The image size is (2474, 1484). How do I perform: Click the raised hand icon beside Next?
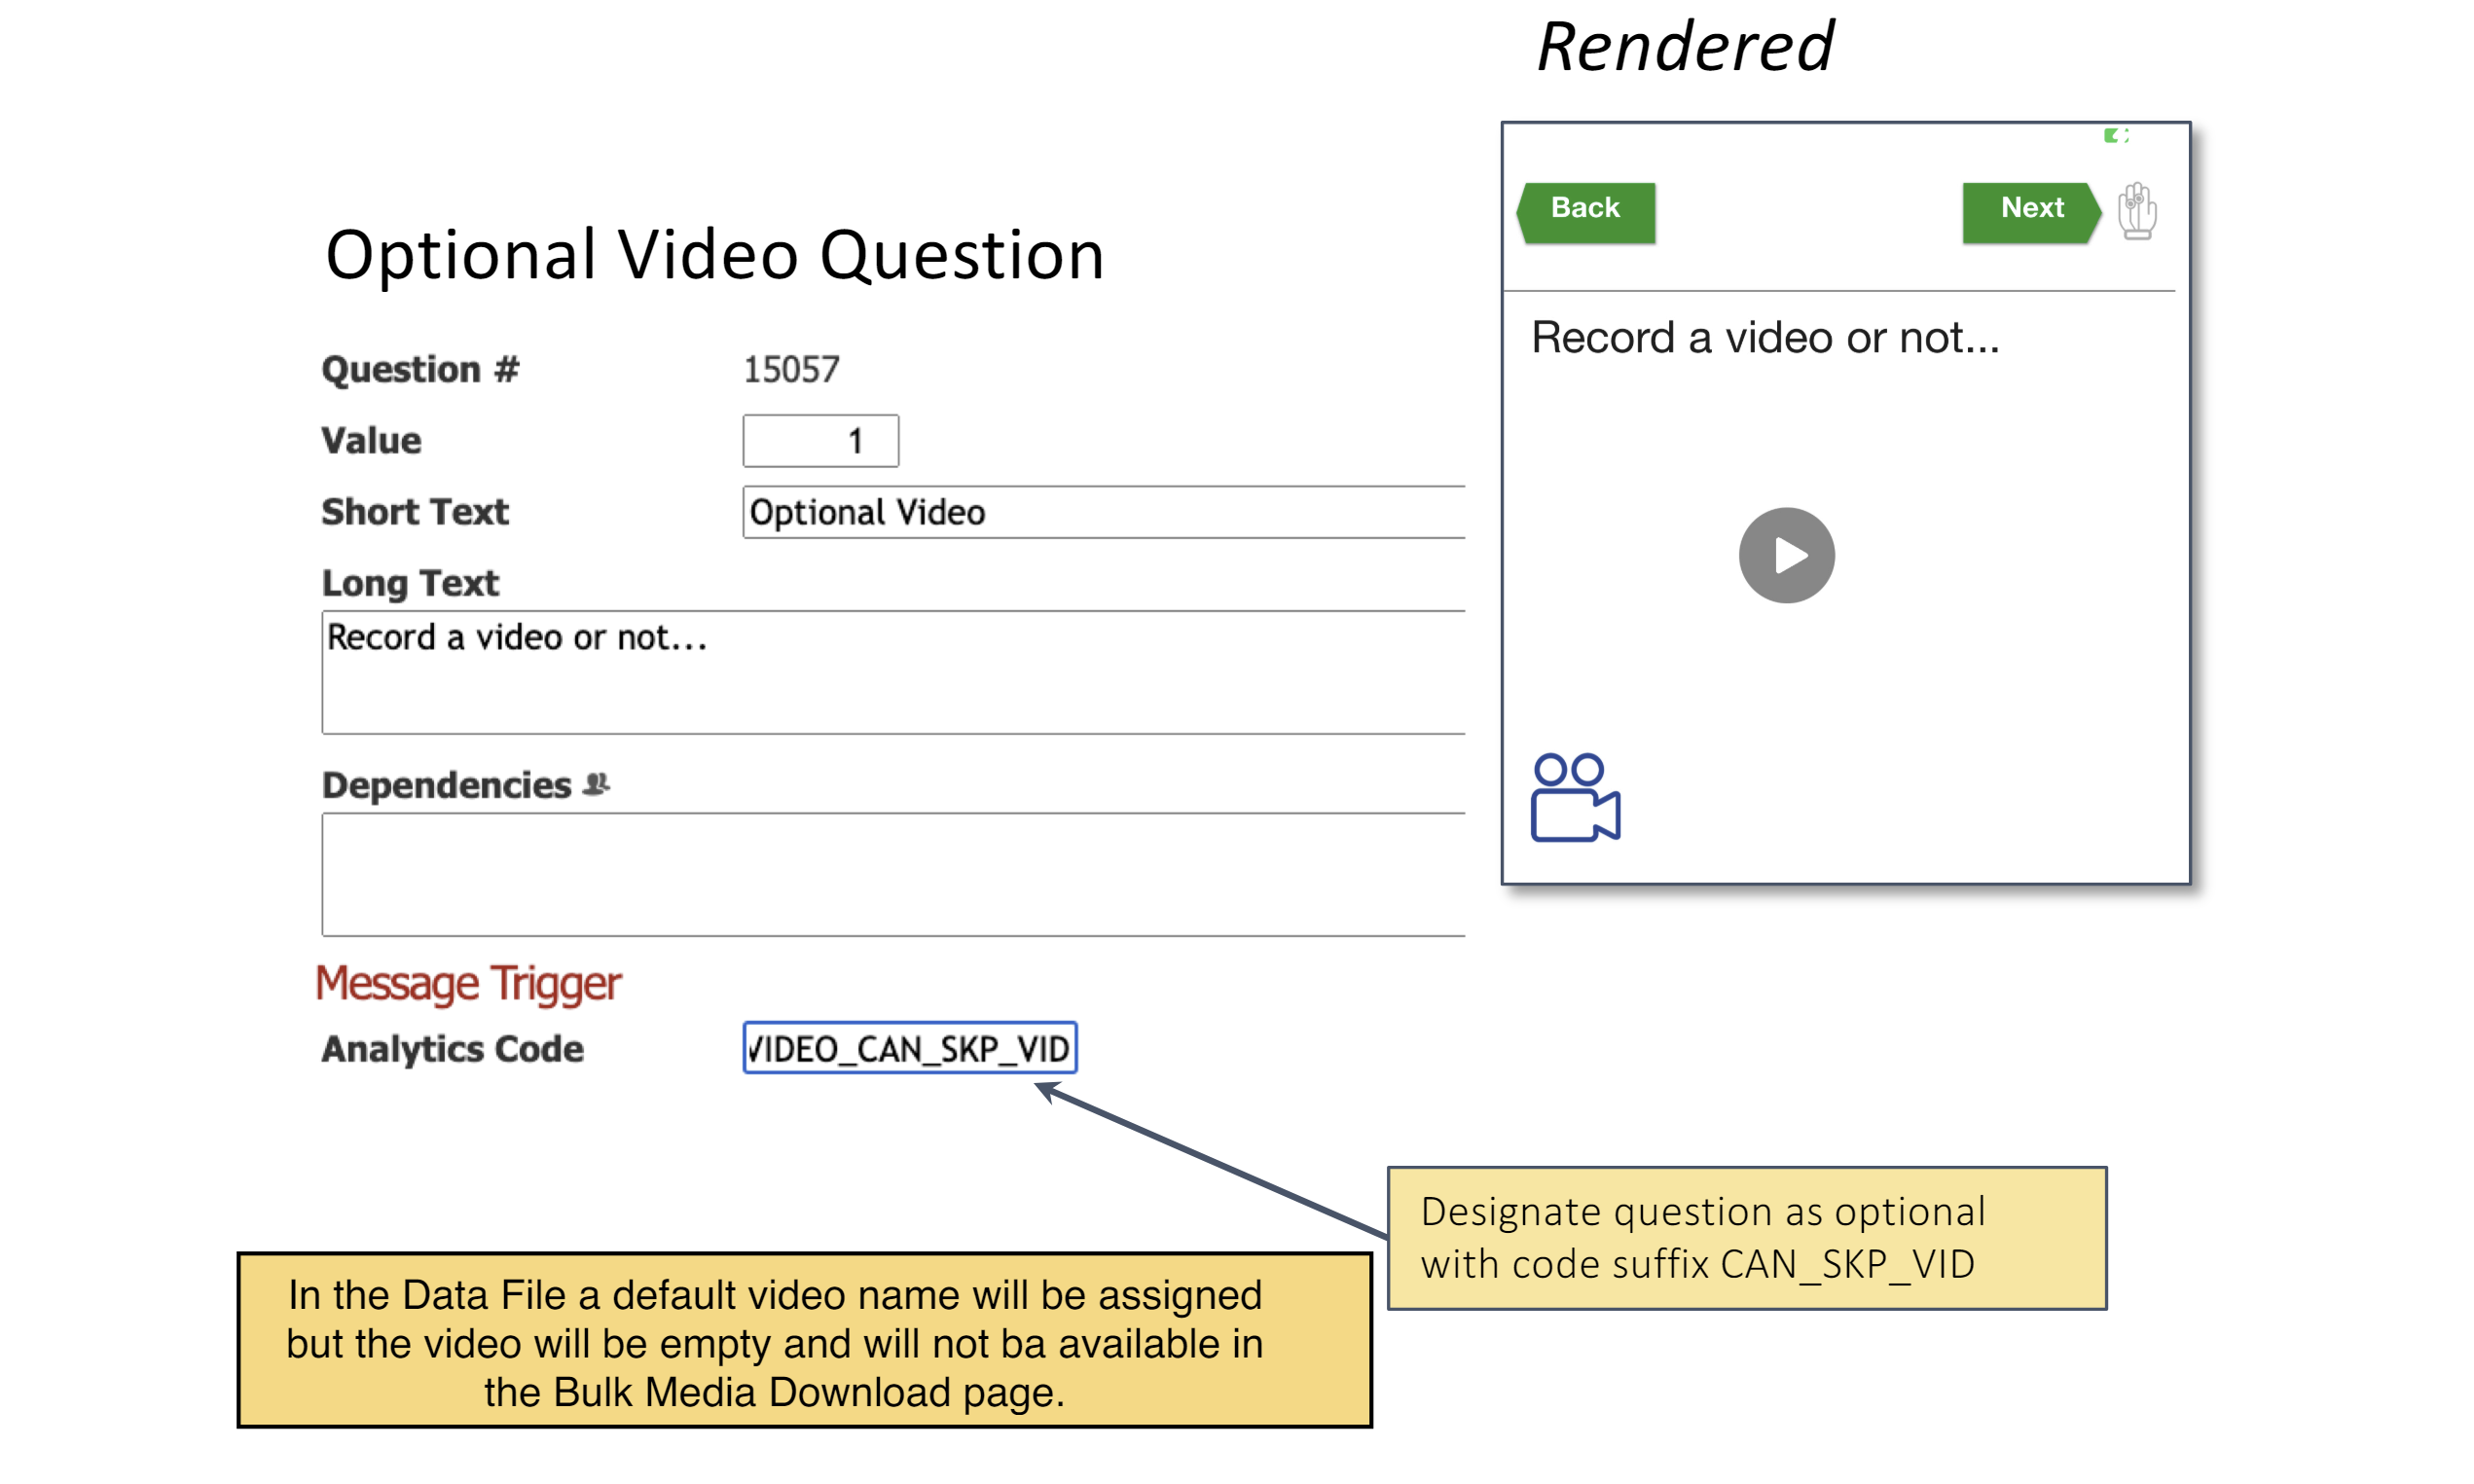tap(2136, 211)
